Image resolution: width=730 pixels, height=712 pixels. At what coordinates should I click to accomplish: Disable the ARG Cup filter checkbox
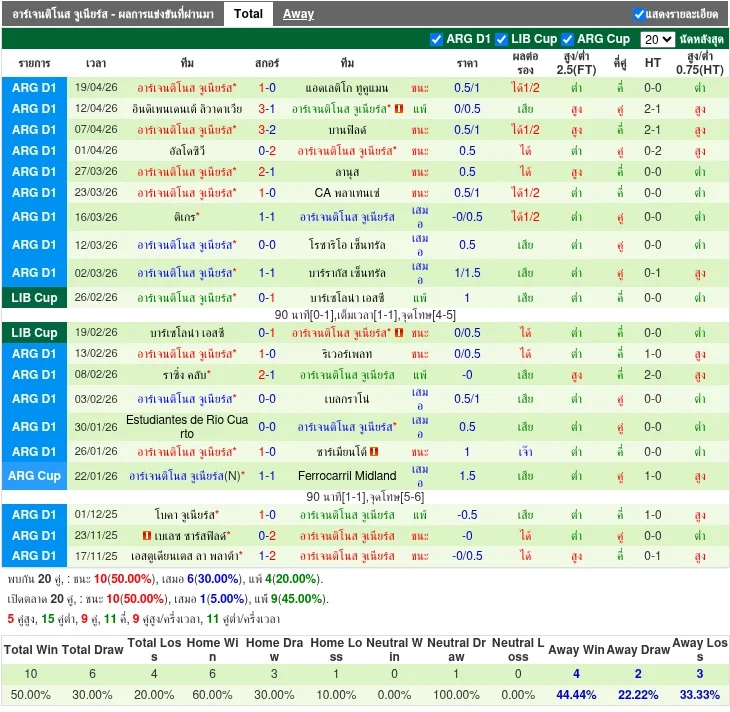pos(568,39)
